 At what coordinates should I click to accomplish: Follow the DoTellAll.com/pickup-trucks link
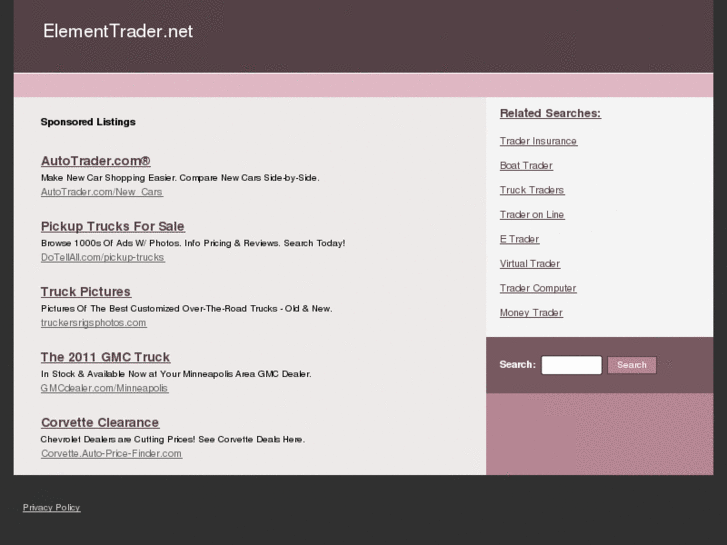(x=102, y=257)
